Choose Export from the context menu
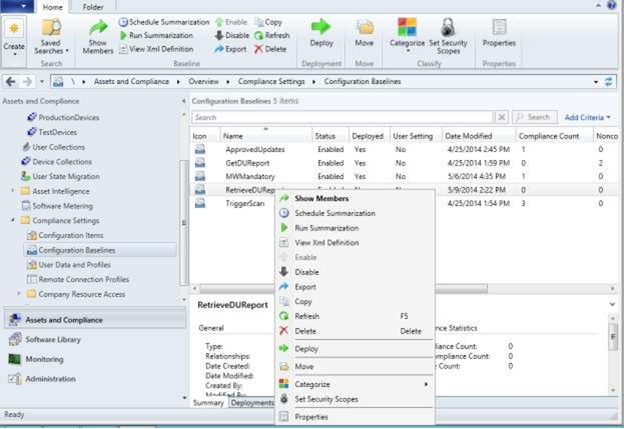624x429 pixels. coord(304,287)
